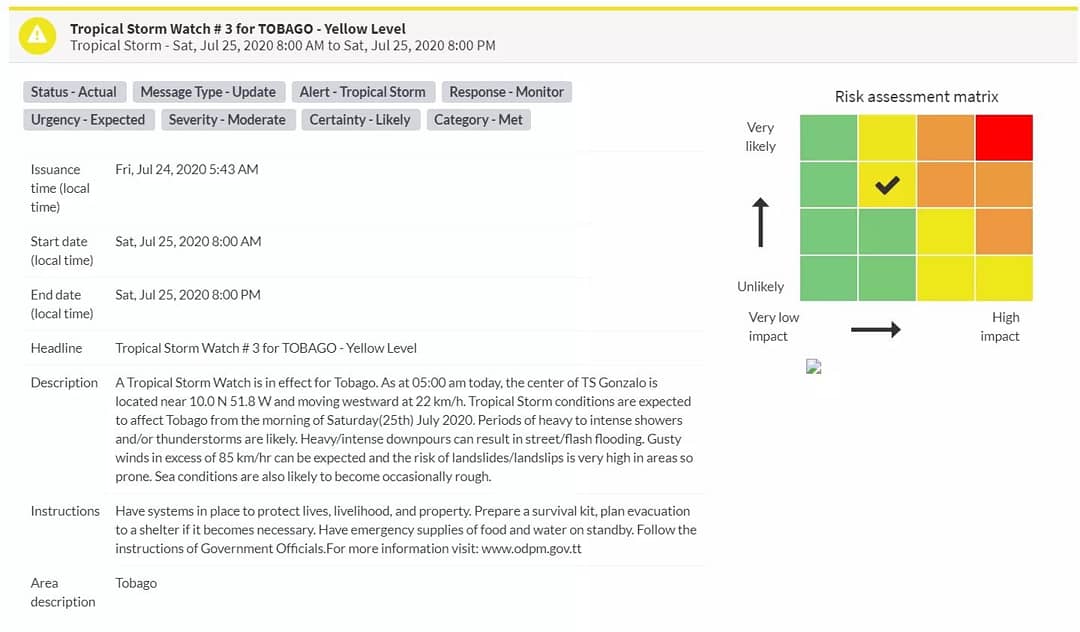Click the red high-impact very-likely matrix cell

click(1004, 138)
